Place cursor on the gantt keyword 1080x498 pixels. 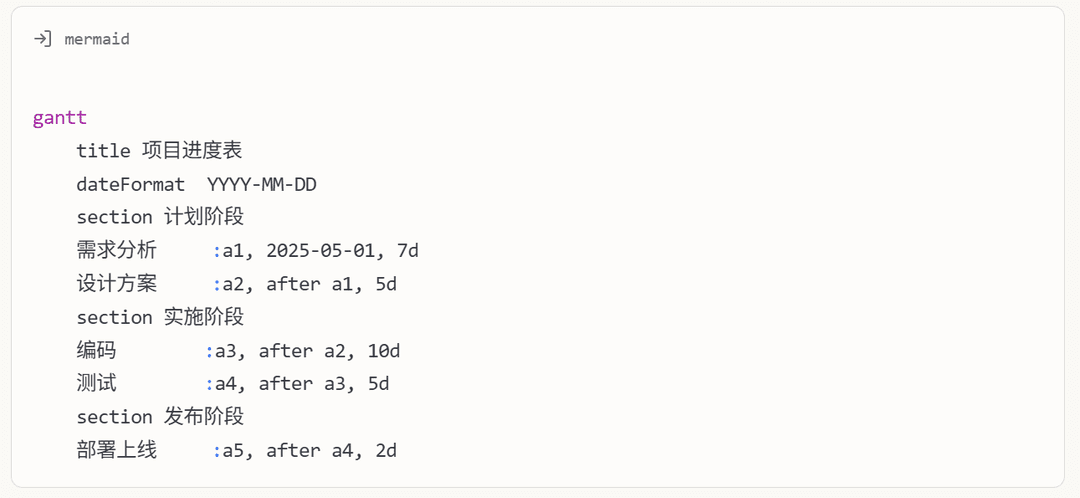[x=60, y=118]
